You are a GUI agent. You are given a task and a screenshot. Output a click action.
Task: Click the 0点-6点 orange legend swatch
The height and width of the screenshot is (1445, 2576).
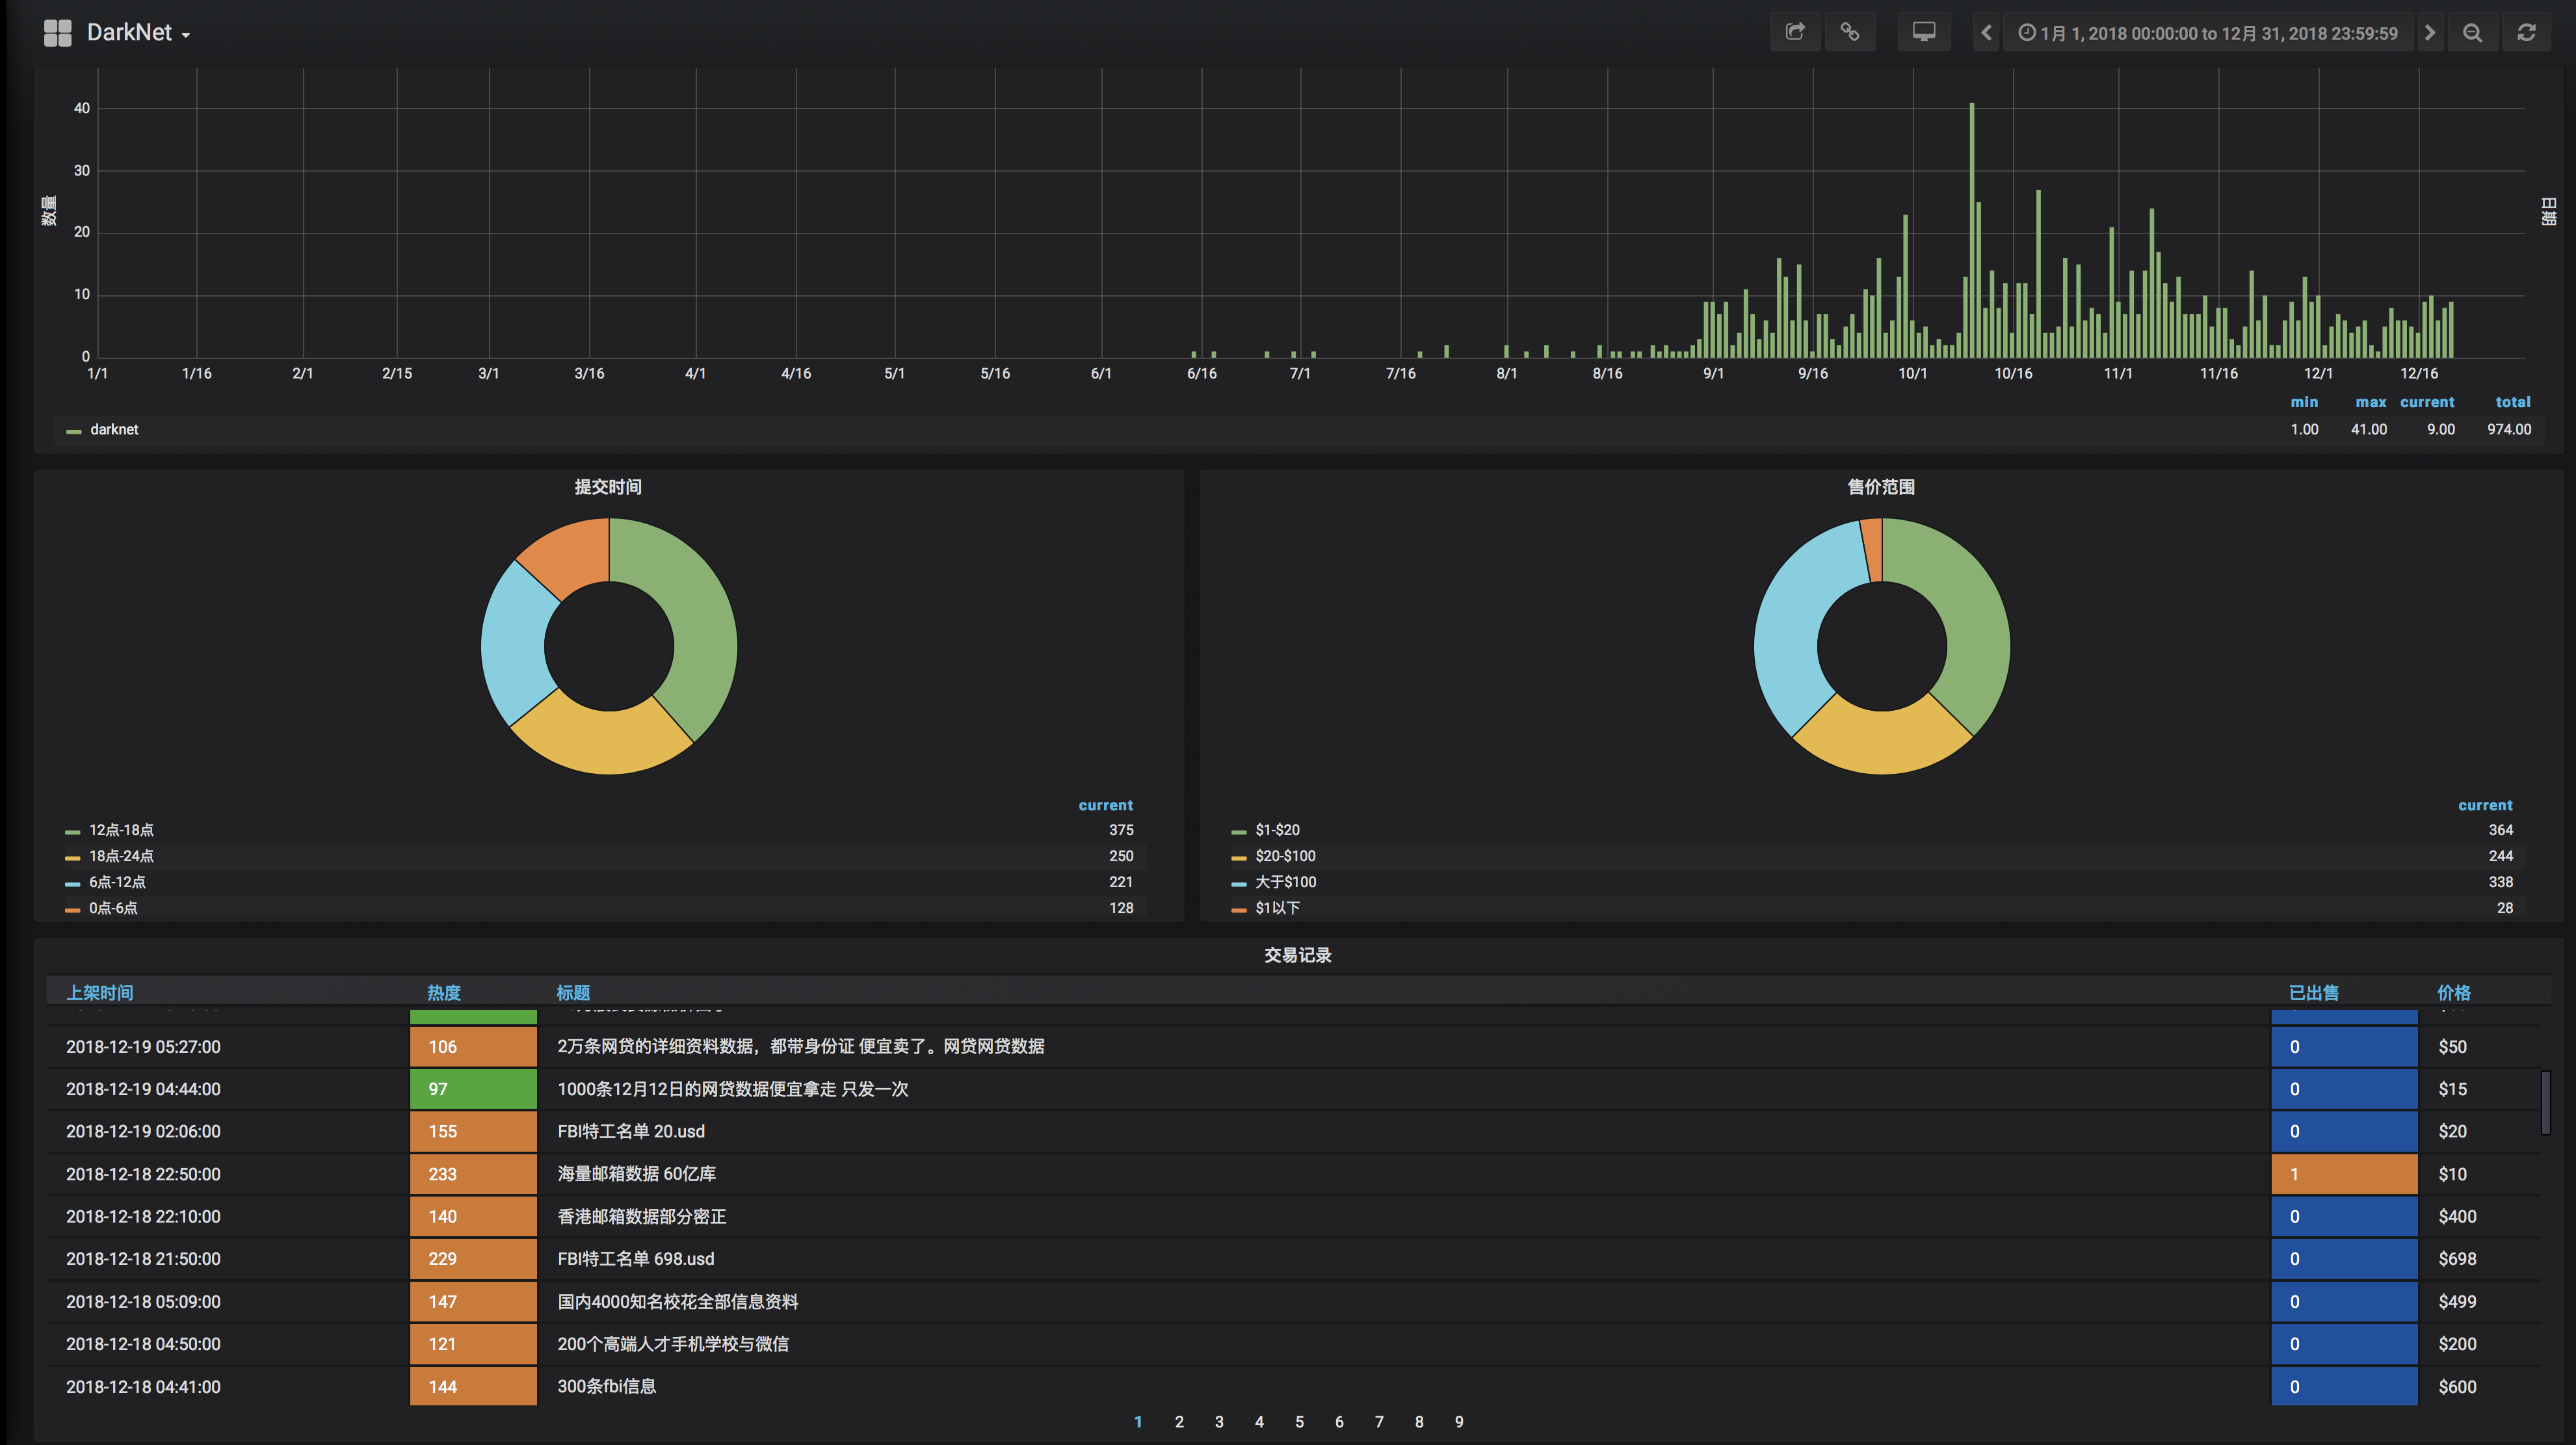coord(72,909)
